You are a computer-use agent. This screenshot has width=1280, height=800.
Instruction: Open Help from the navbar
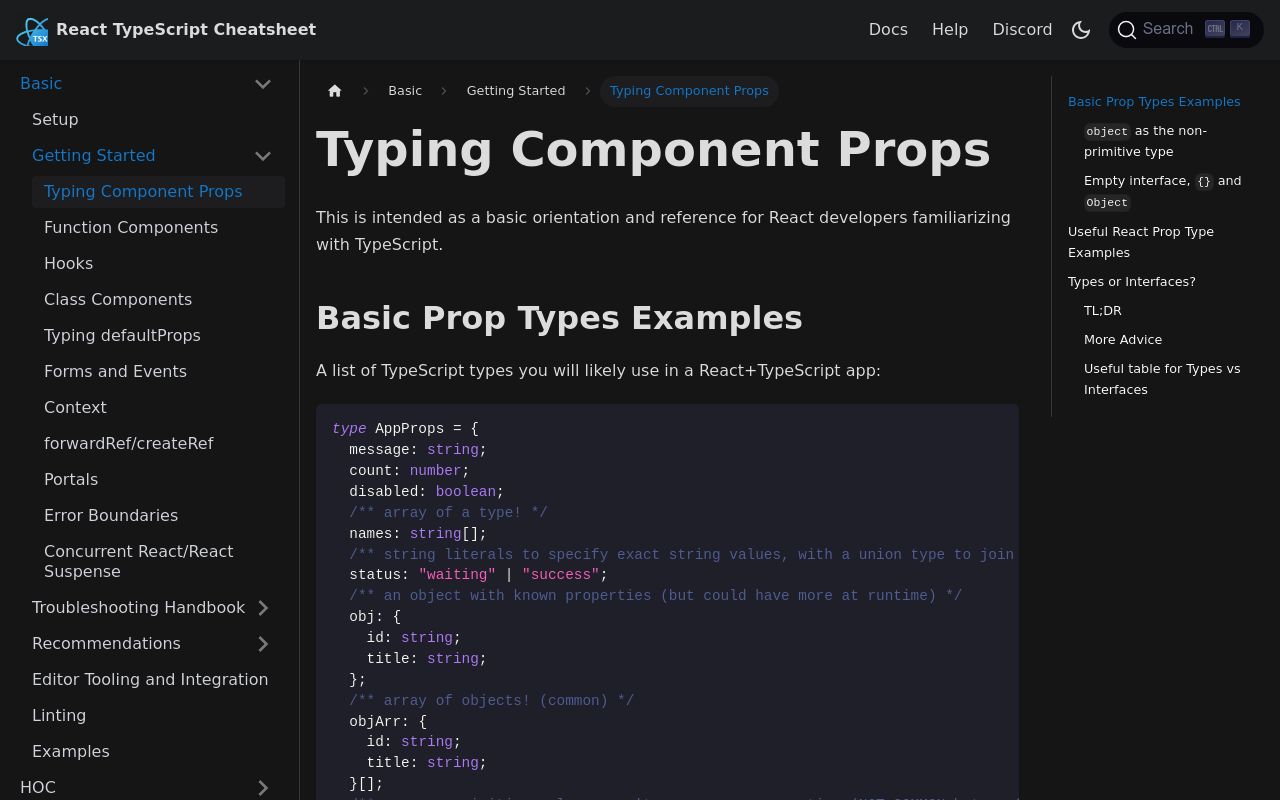949,29
